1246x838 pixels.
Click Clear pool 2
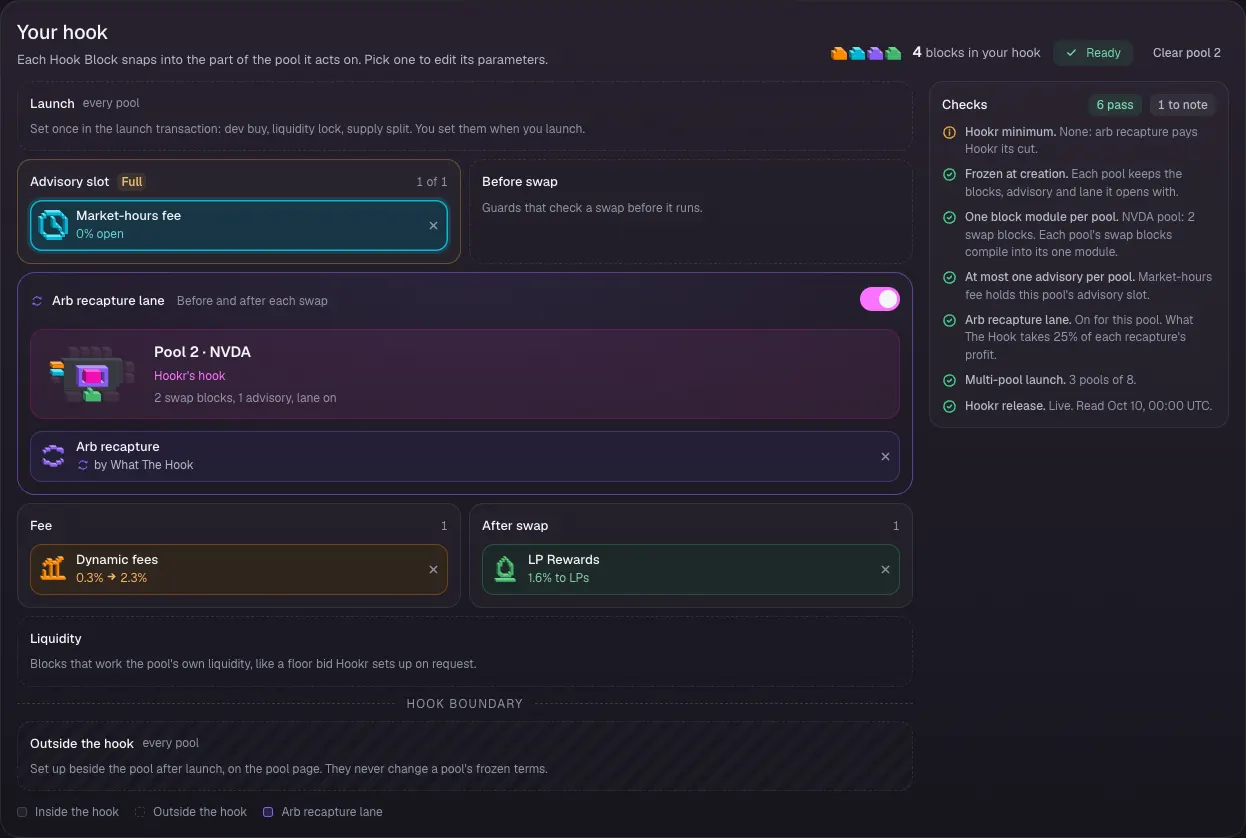point(1187,53)
